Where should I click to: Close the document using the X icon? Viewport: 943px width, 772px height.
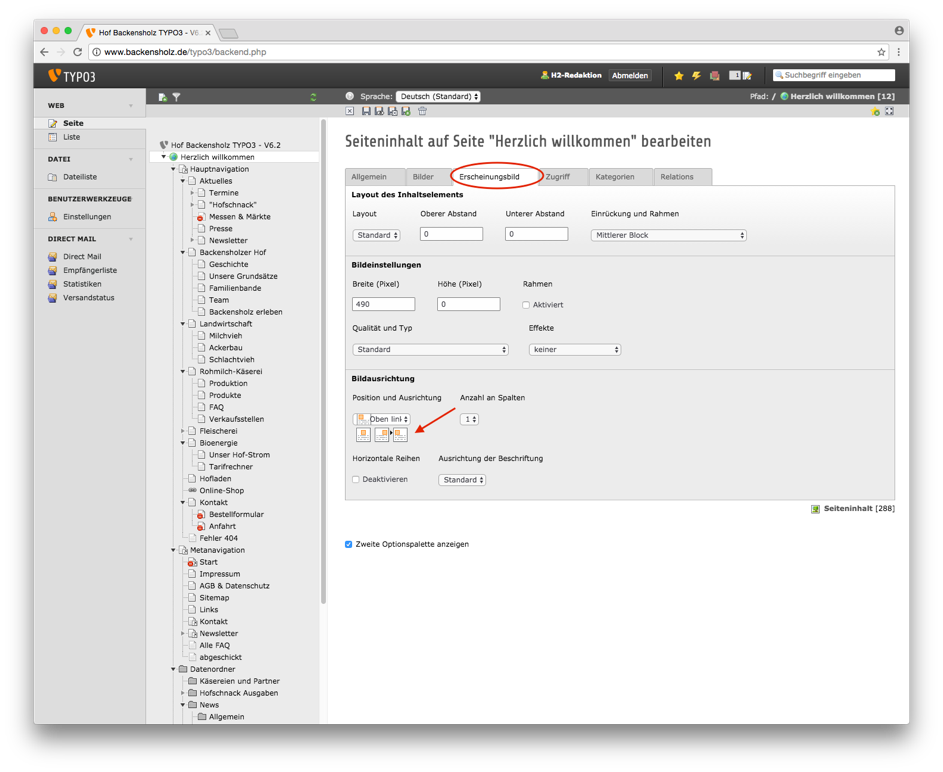click(350, 111)
